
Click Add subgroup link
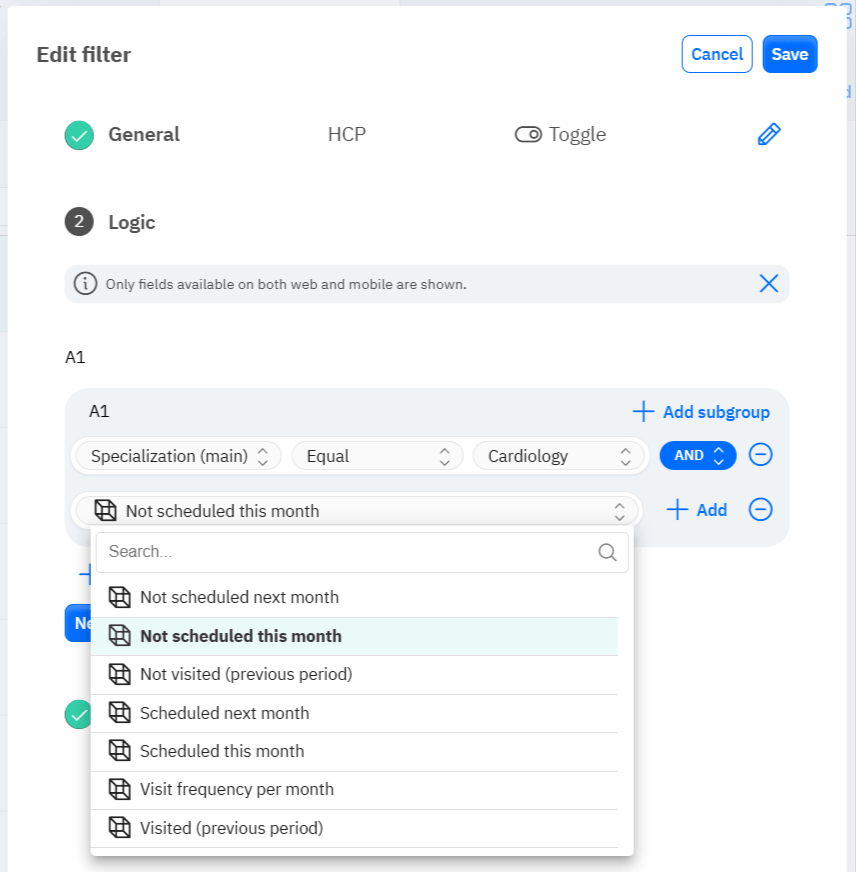click(701, 412)
